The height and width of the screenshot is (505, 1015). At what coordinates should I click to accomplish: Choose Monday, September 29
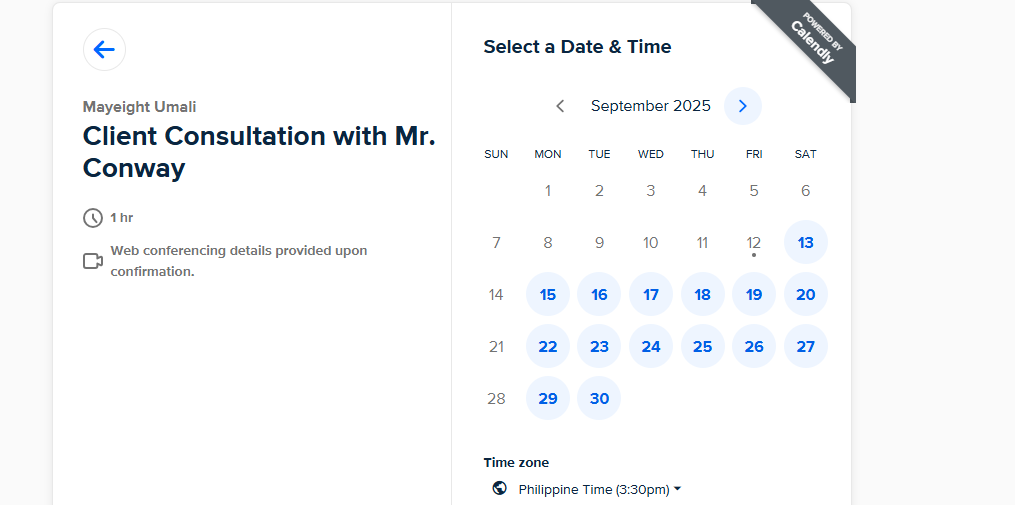coord(548,399)
